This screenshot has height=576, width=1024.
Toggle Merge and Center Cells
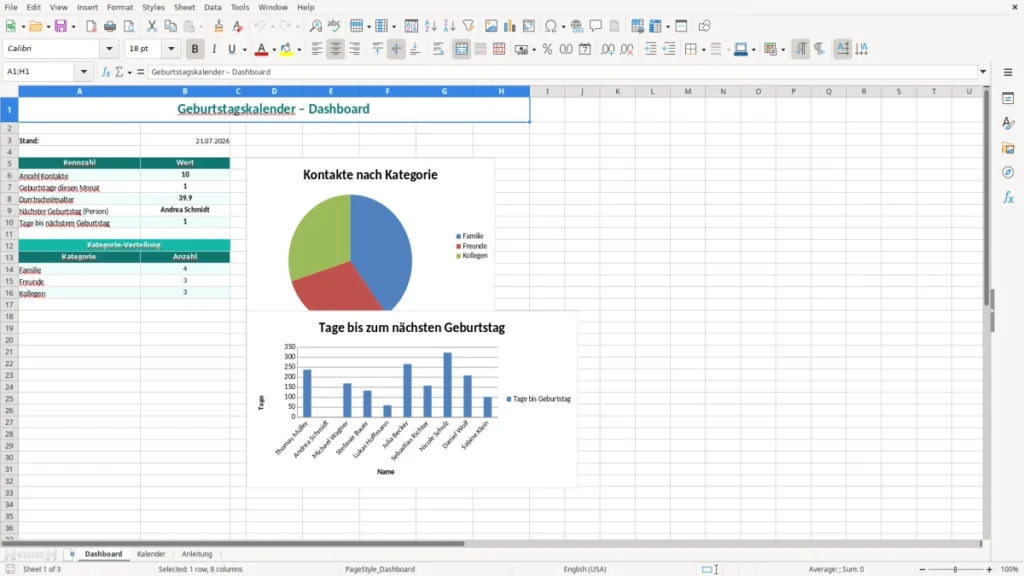coord(461,49)
